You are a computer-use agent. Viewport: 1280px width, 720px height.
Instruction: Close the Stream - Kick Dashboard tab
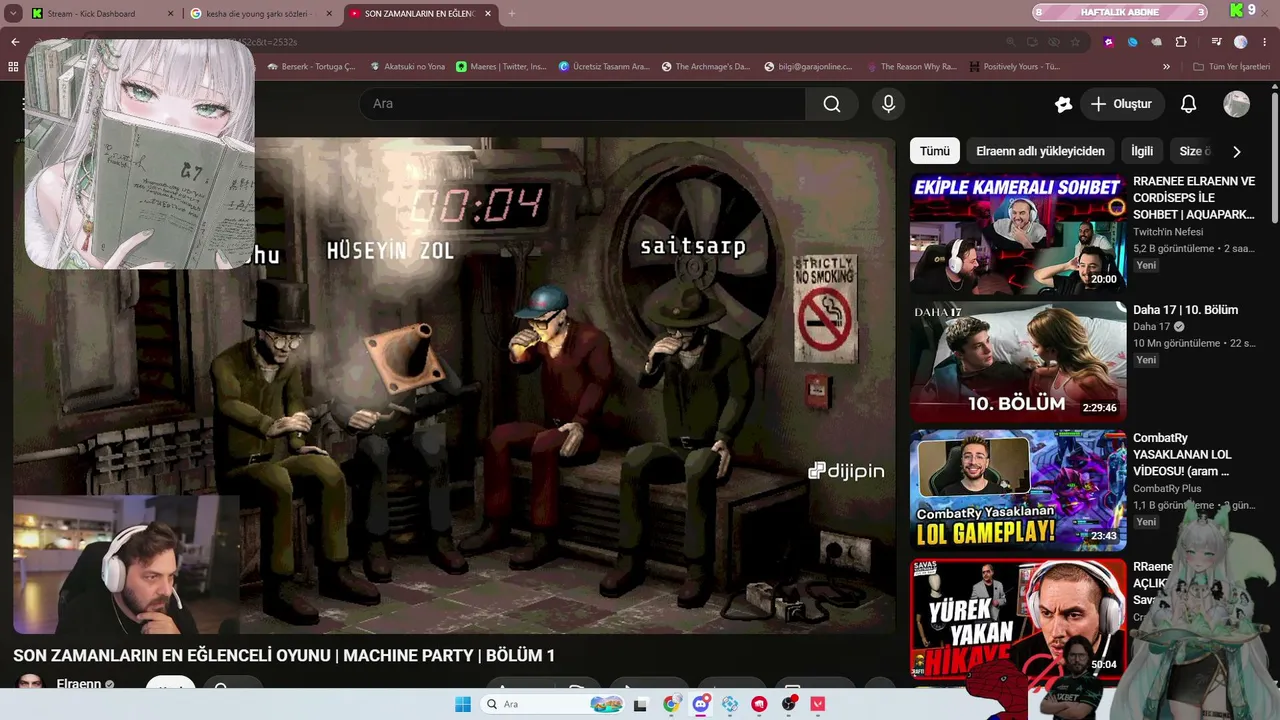pyautogui.click(x=170, y=14)
